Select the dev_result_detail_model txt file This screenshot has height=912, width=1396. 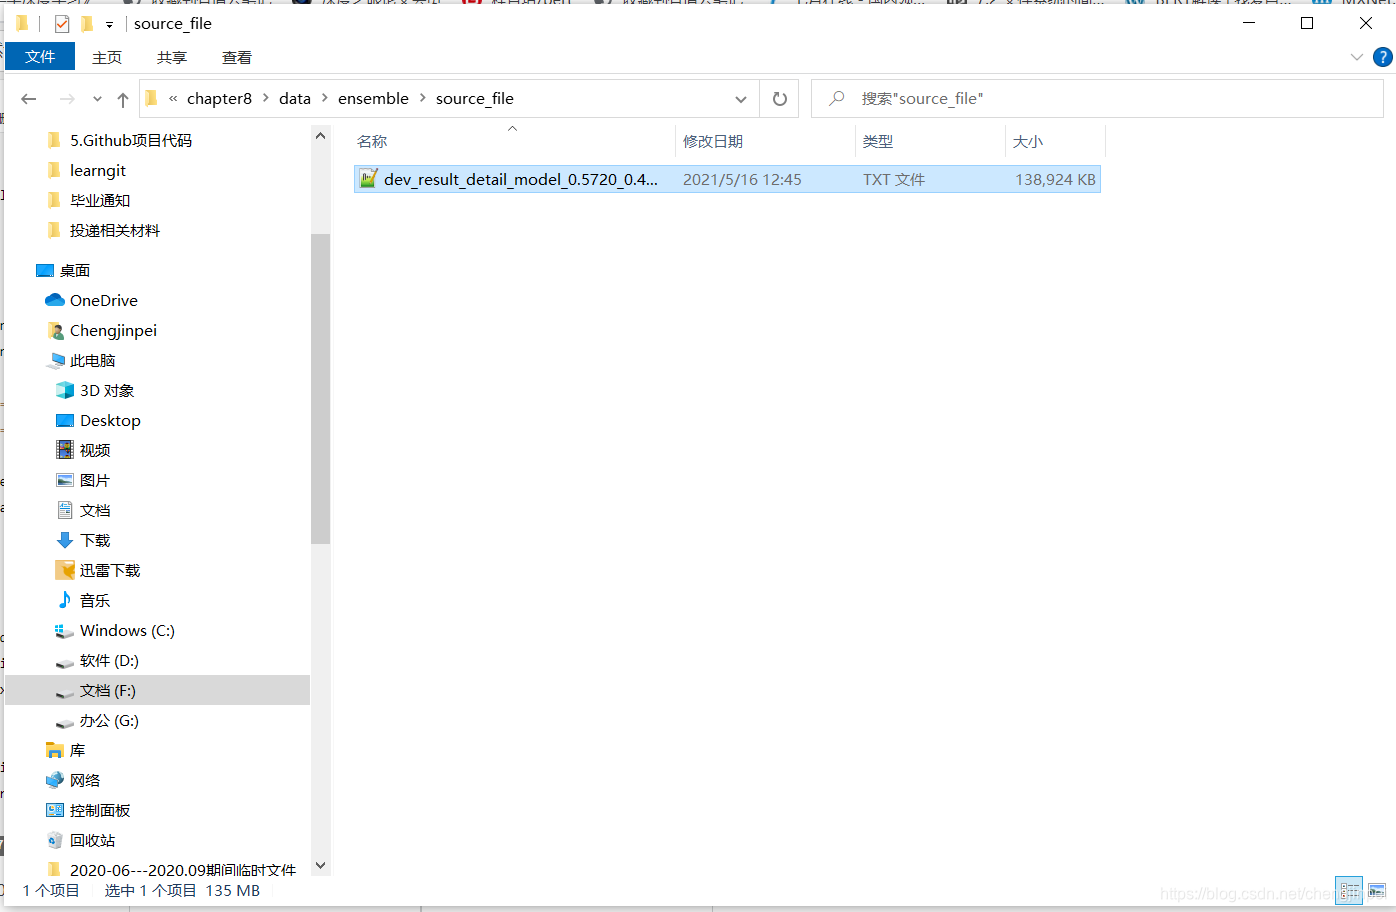(x=727, y=179)
